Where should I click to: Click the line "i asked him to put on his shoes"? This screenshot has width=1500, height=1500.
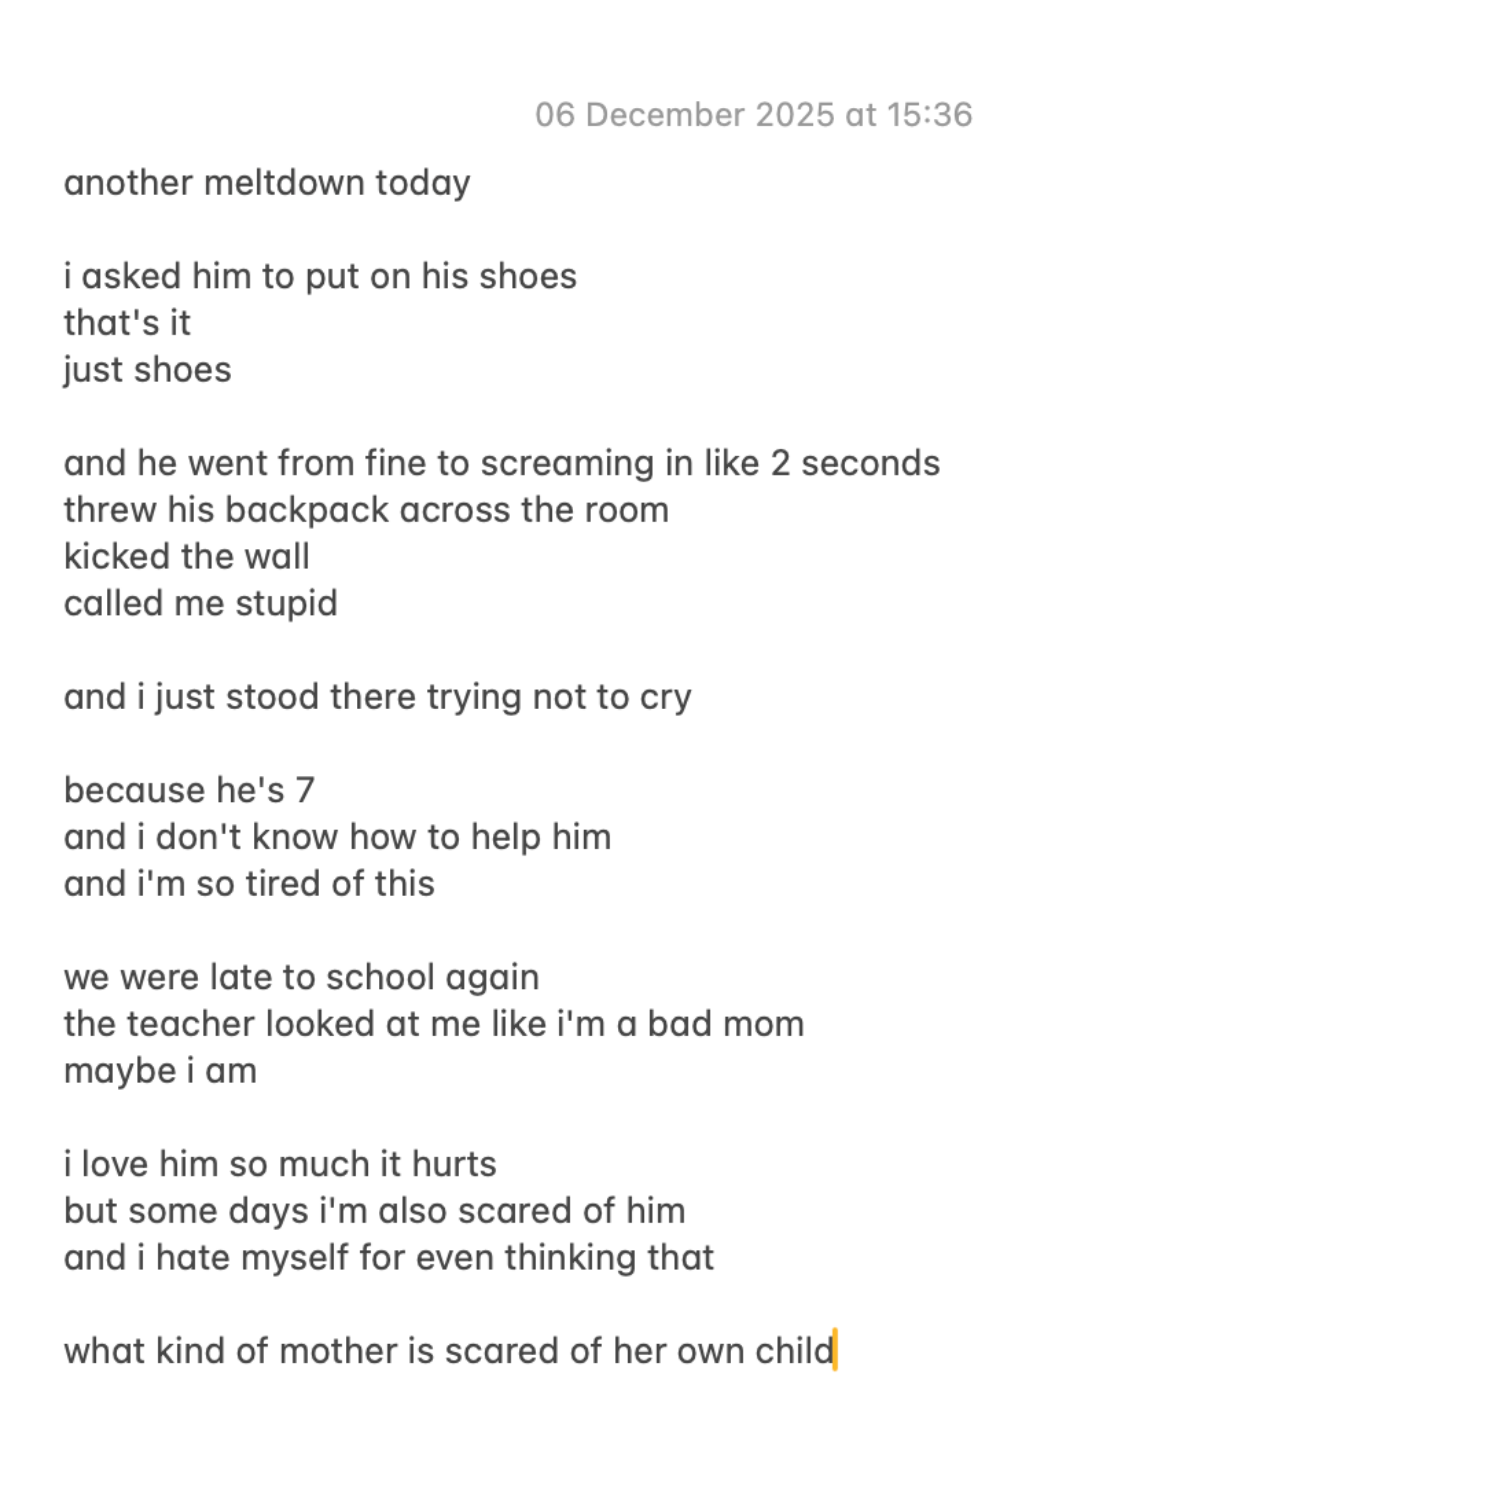(320, 276)
